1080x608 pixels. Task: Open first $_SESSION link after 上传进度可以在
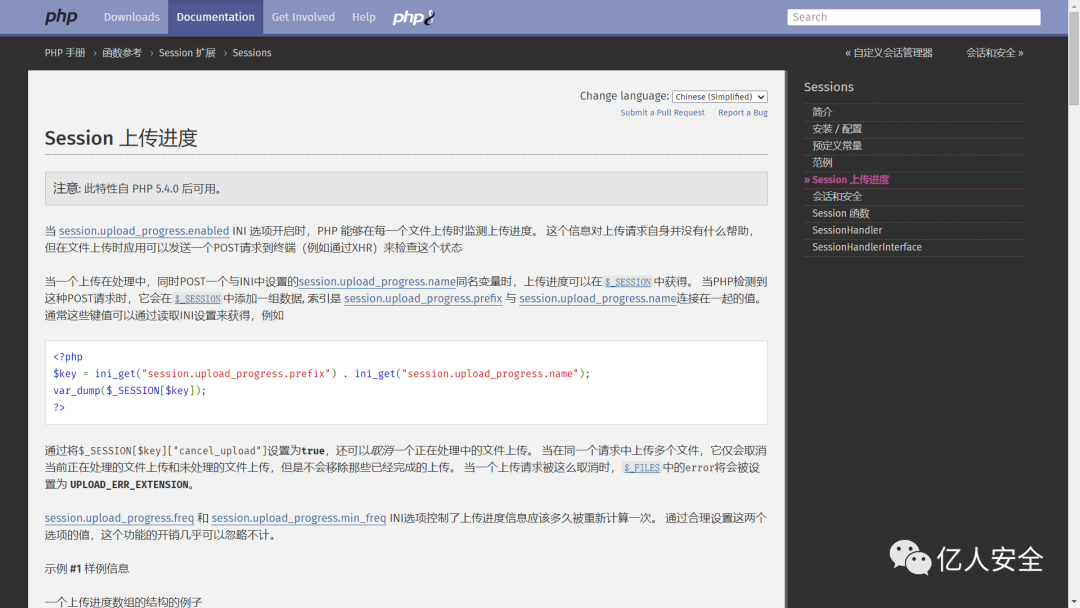627,282
